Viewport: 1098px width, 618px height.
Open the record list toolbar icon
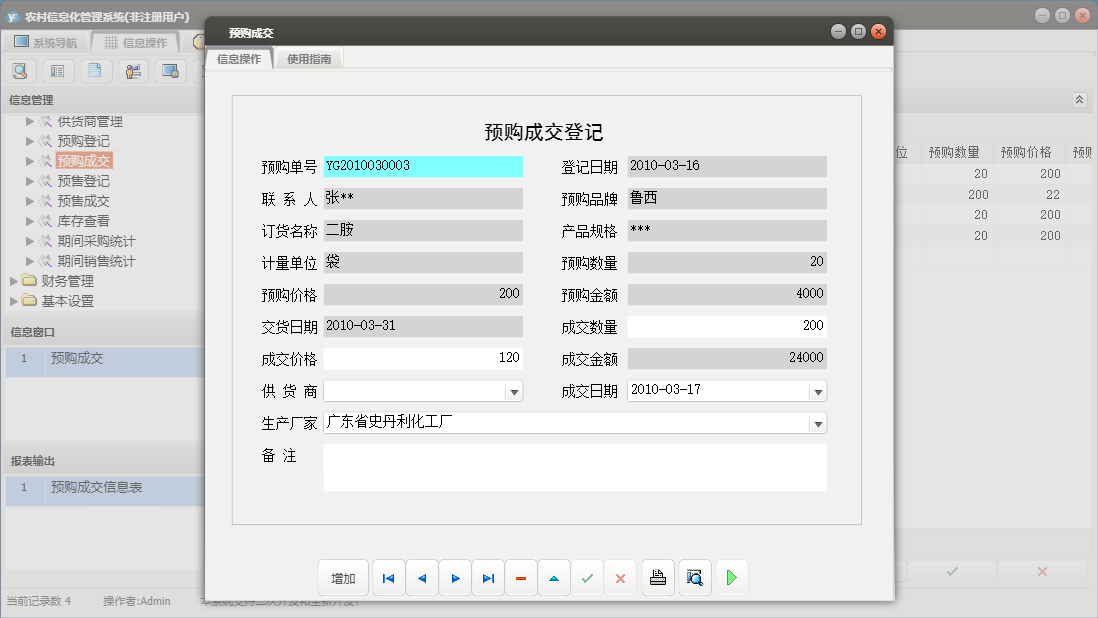point(57,71)
